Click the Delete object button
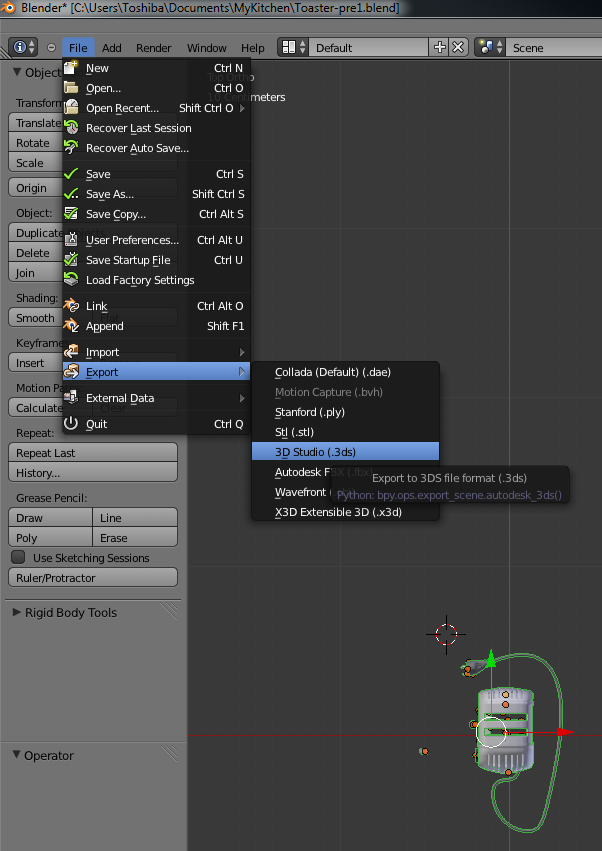602x851 pixels. 36,253
